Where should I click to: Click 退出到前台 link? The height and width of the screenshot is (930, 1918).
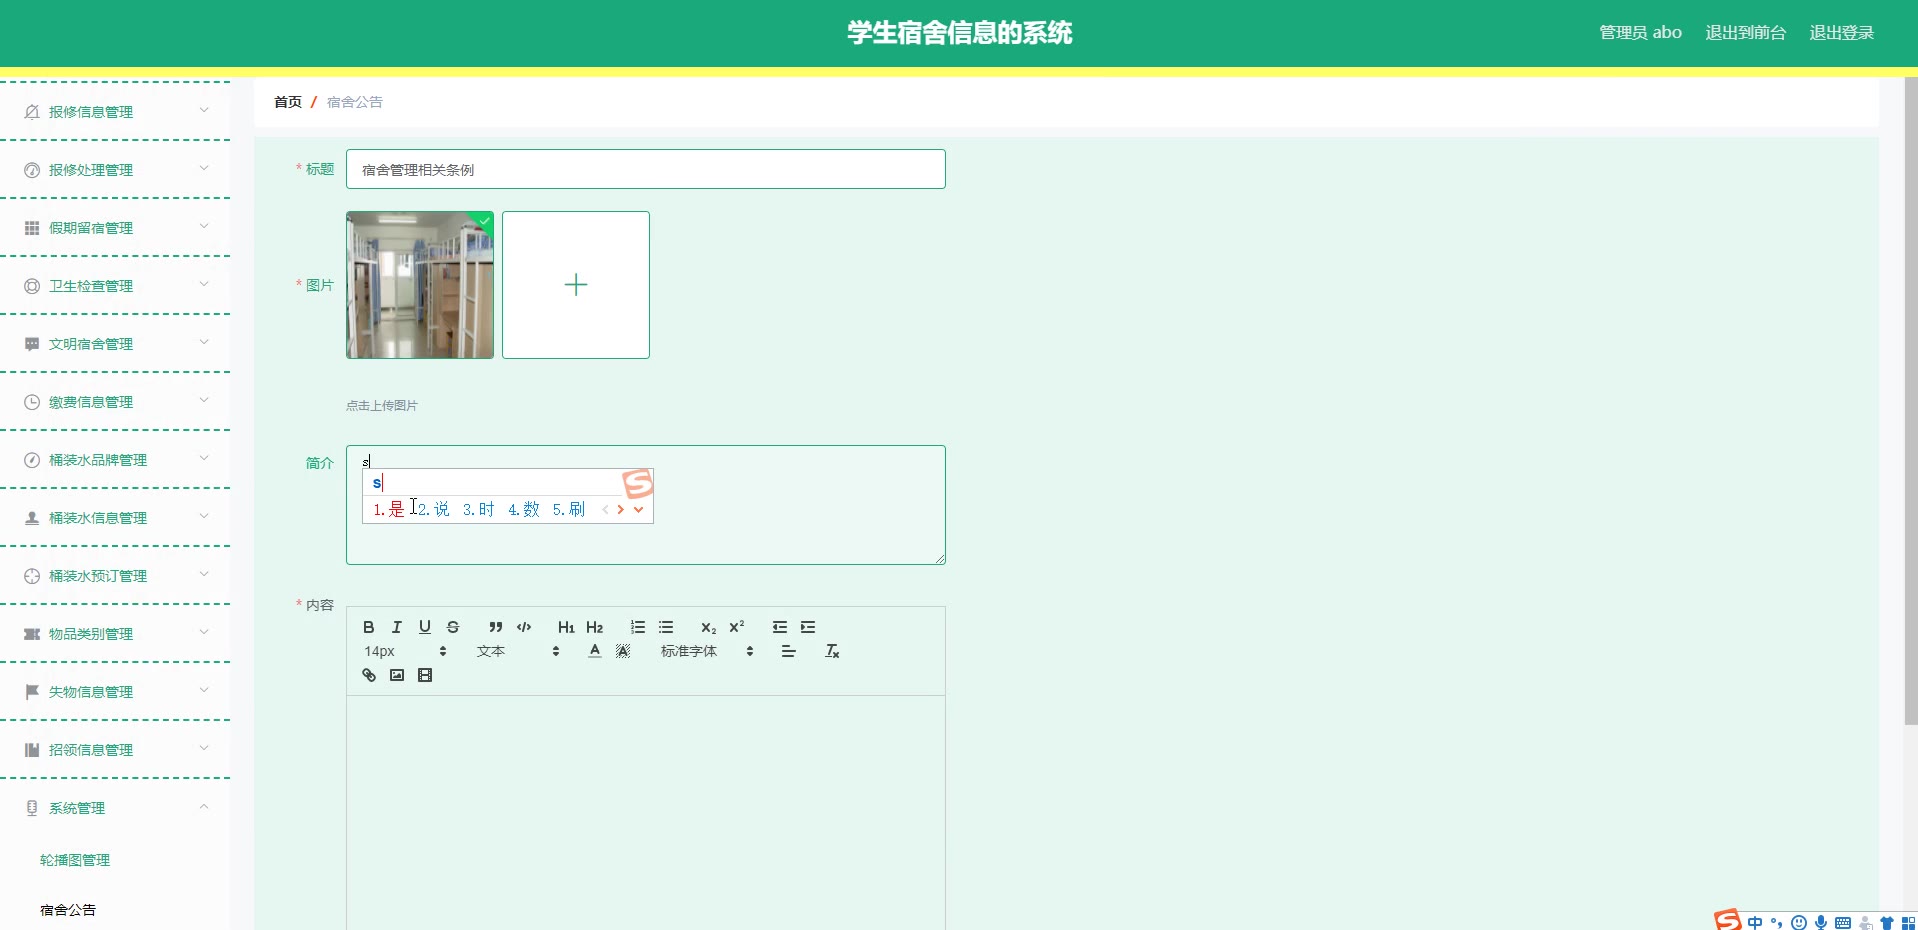point(1745,33)
